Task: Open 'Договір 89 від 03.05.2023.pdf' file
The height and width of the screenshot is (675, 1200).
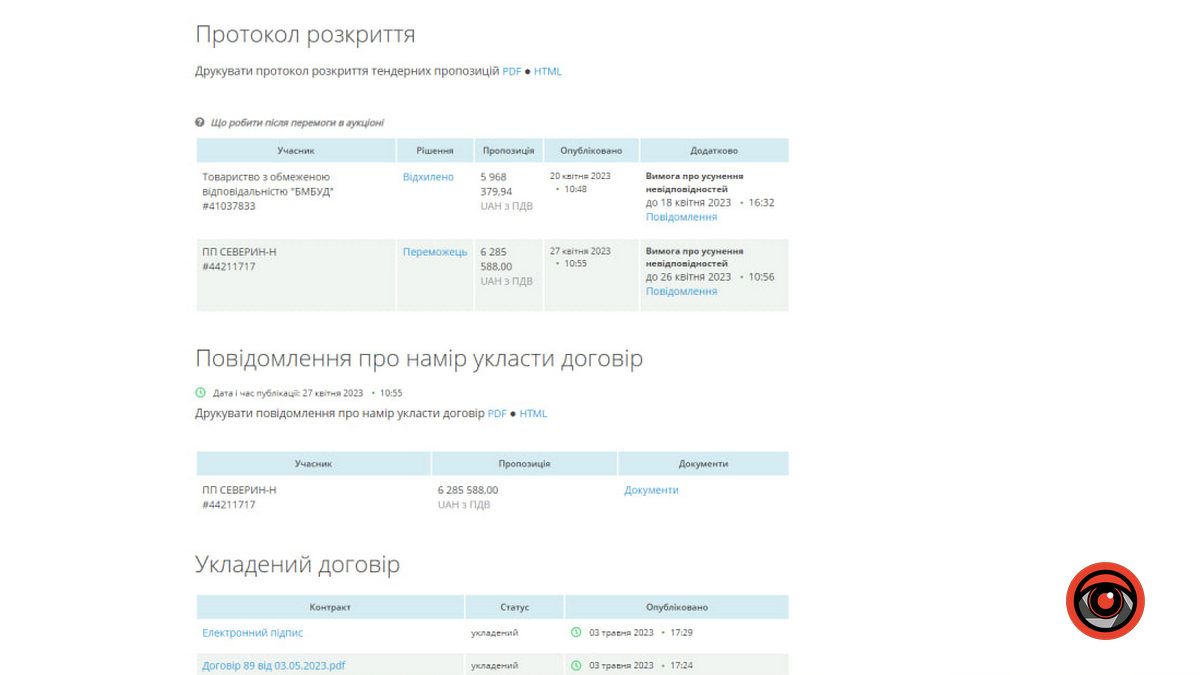Action: click(x=273, y=665)
